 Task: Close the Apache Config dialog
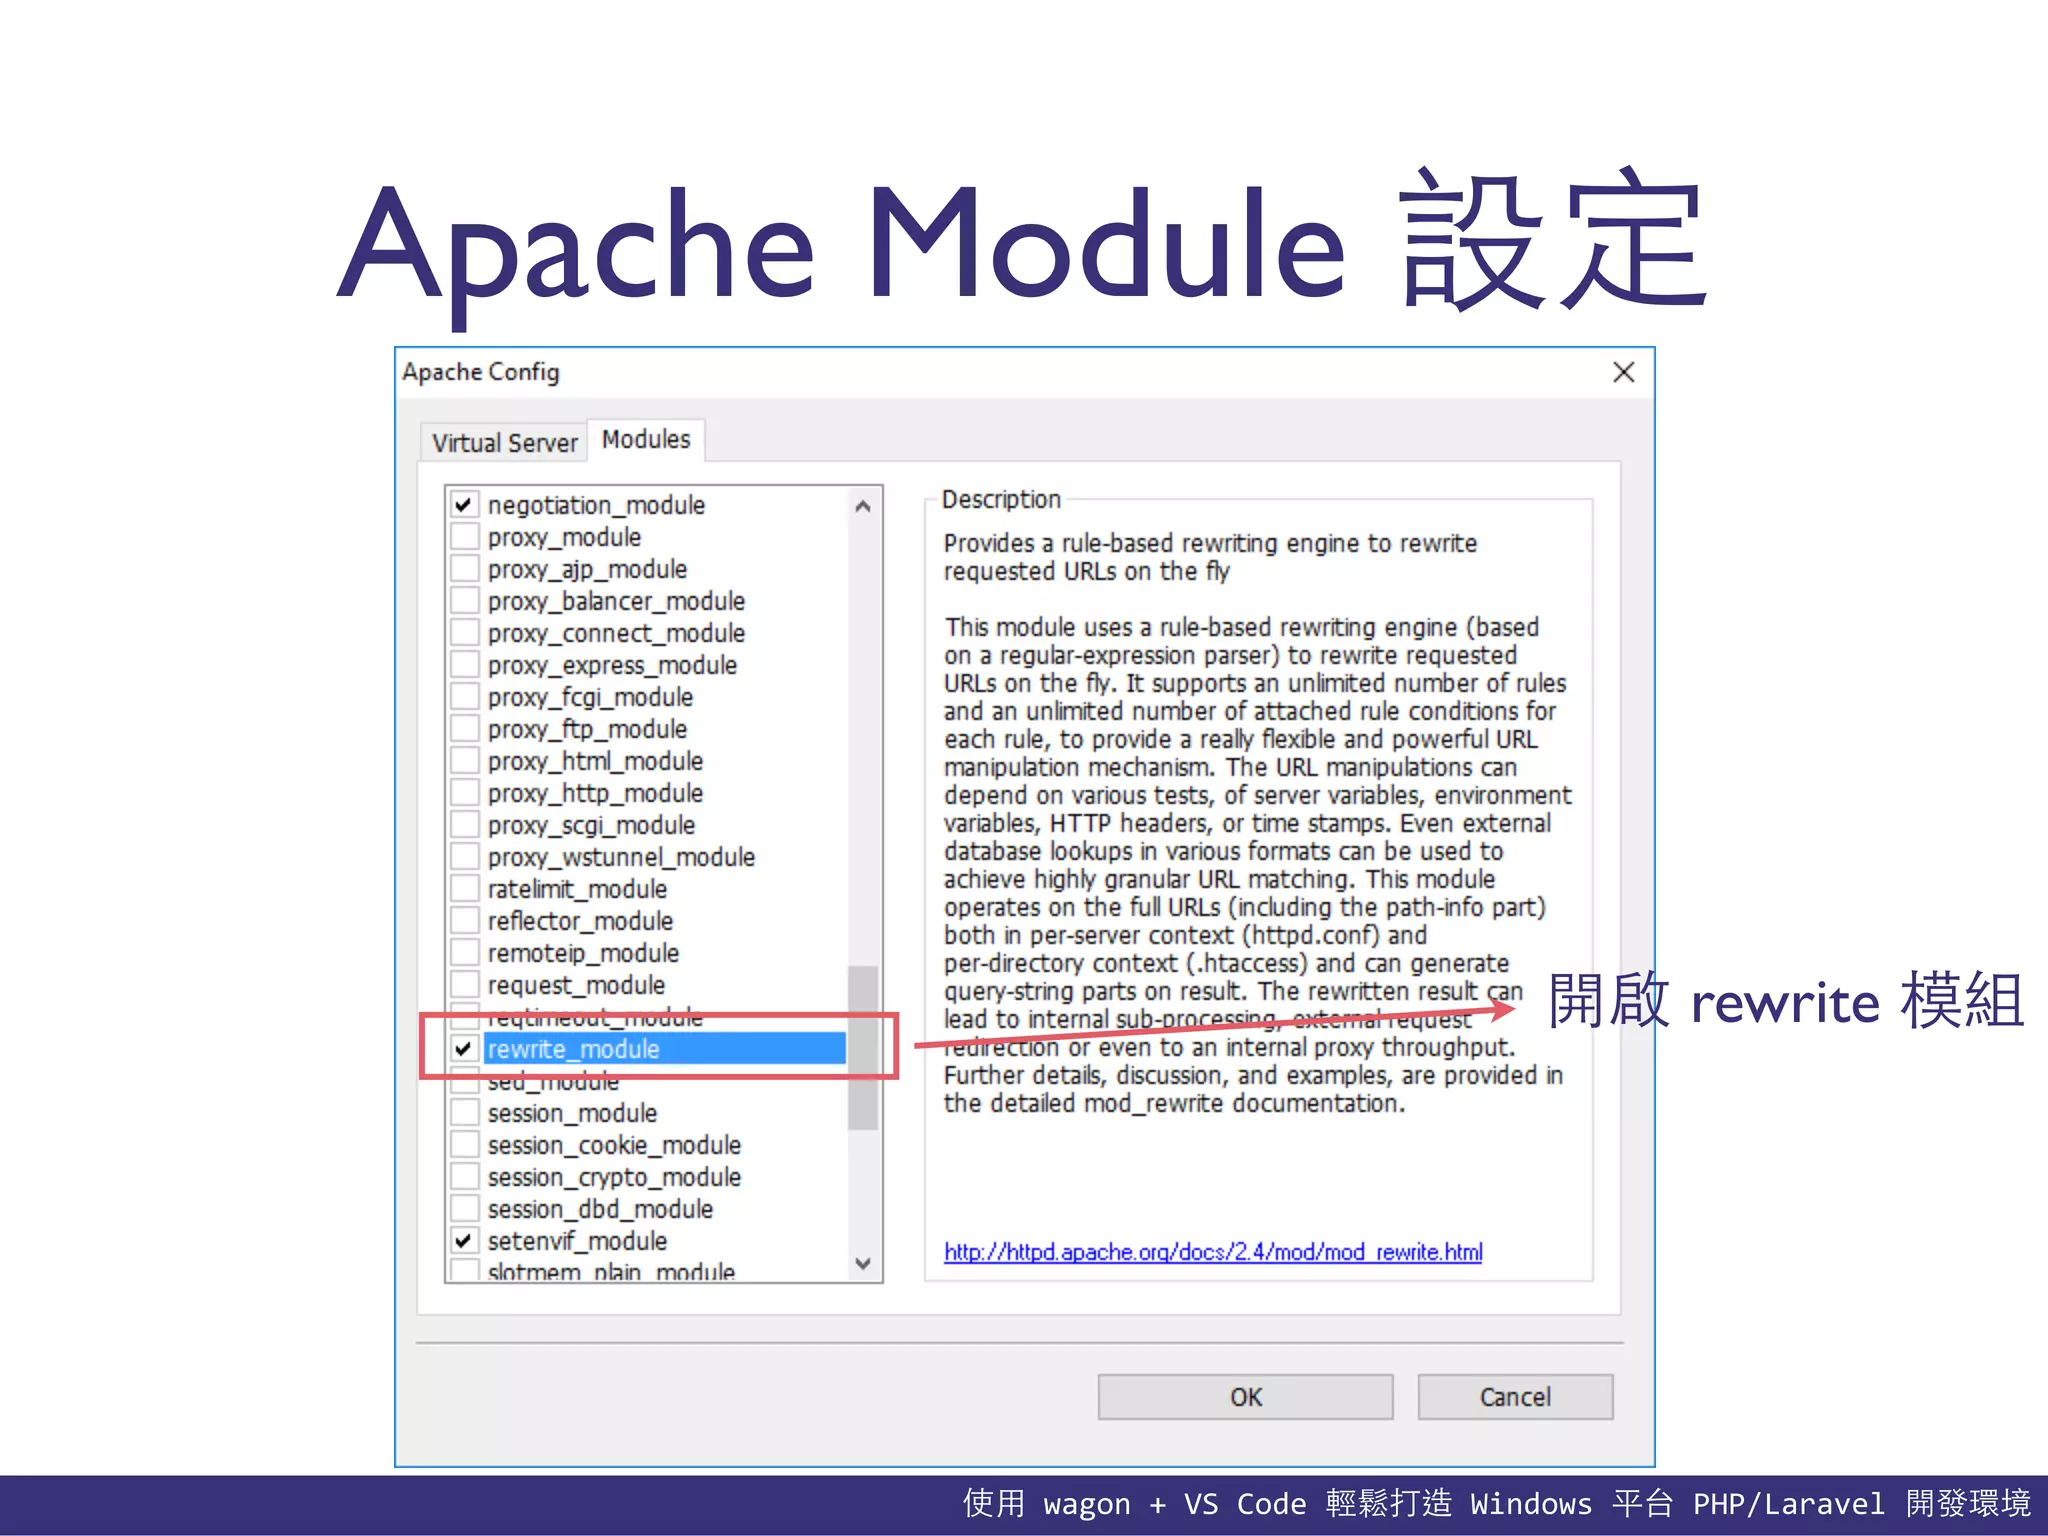(x=1623, y=372)
